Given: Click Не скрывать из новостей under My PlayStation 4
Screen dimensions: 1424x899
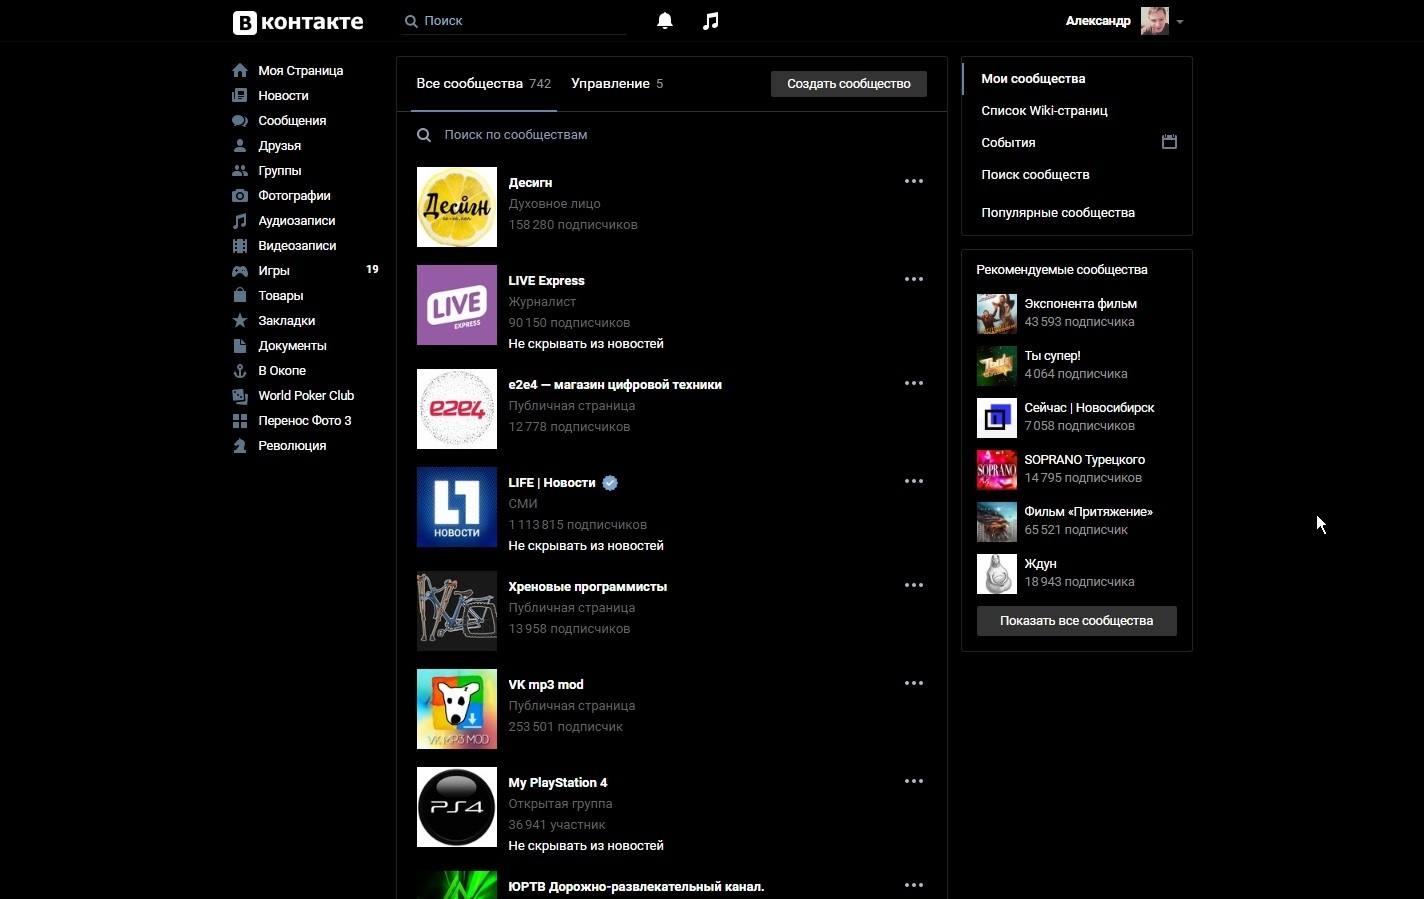Looking at the screenshot, I should (586, 845).
